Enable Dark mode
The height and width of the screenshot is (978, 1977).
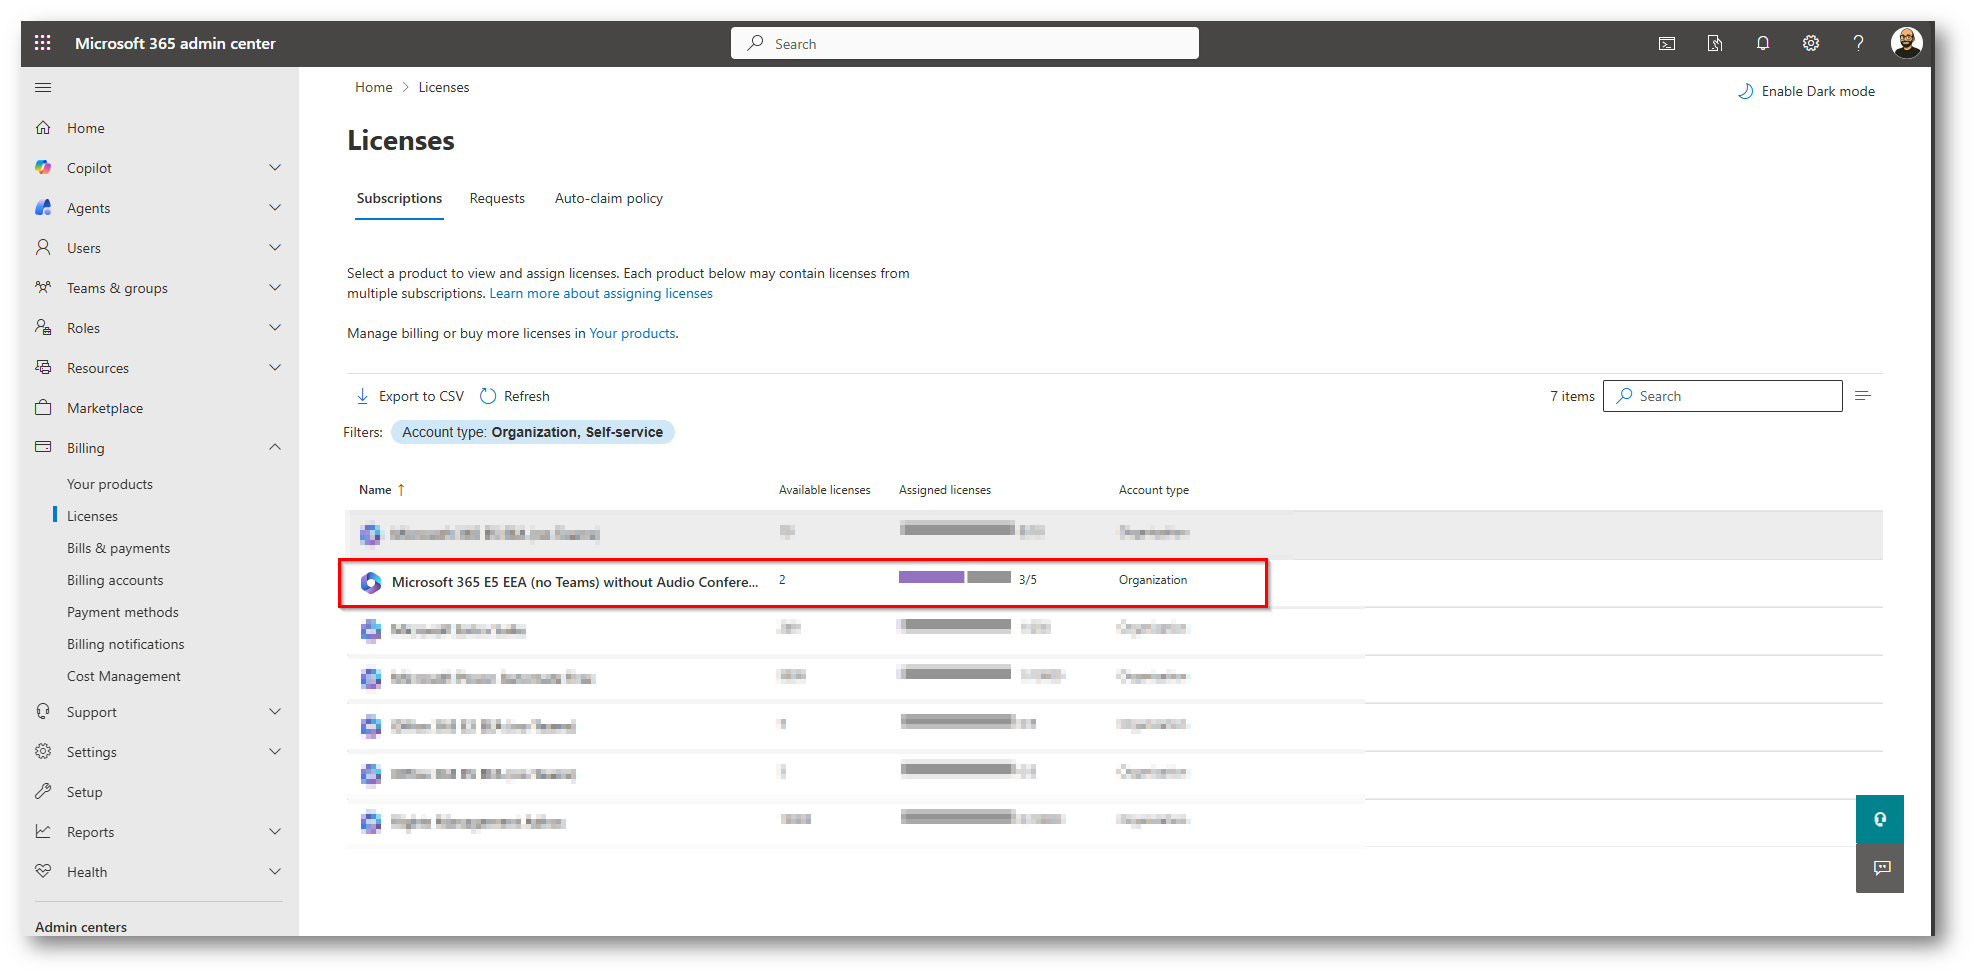click(x=1806, y=91)
